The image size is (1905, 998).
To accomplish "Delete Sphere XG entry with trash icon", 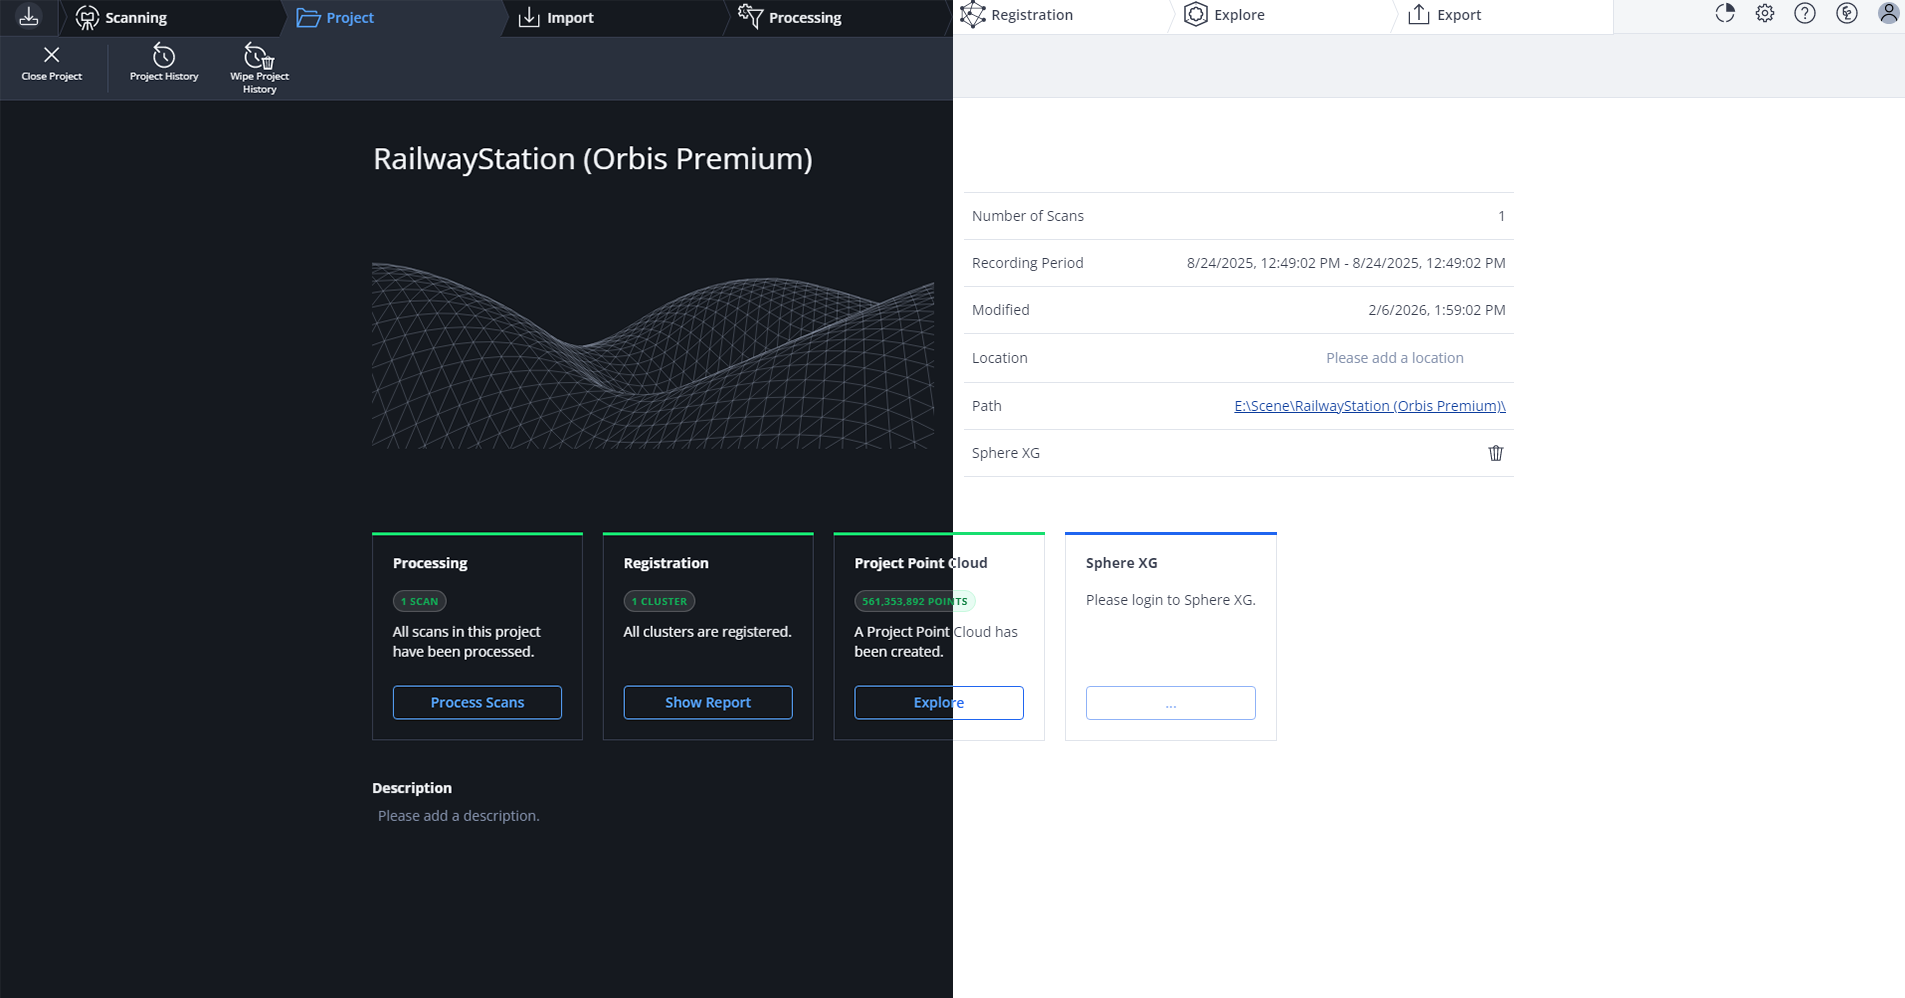I will click(x=1495, y=453).
